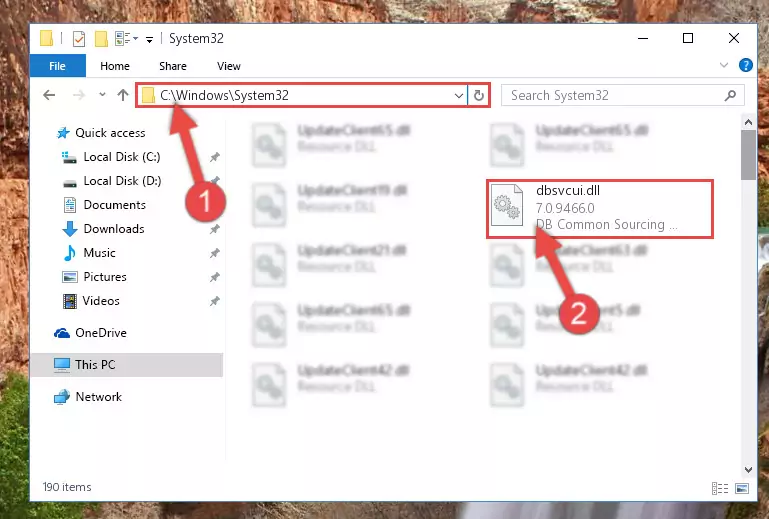Open Local Disk (D:) in sidebar
769x519 pixels.
coord(122,181)
